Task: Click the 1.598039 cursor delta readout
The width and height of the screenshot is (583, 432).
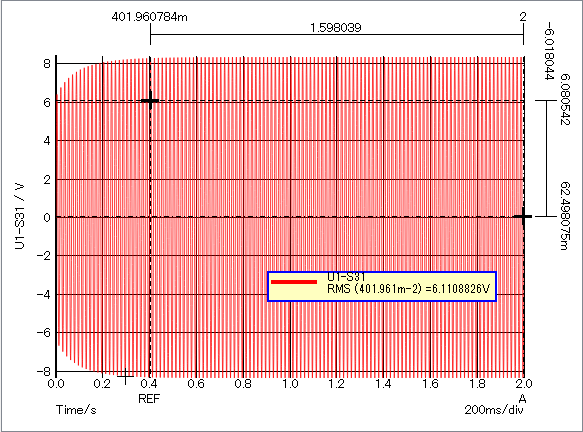Action: click(336, 28)
